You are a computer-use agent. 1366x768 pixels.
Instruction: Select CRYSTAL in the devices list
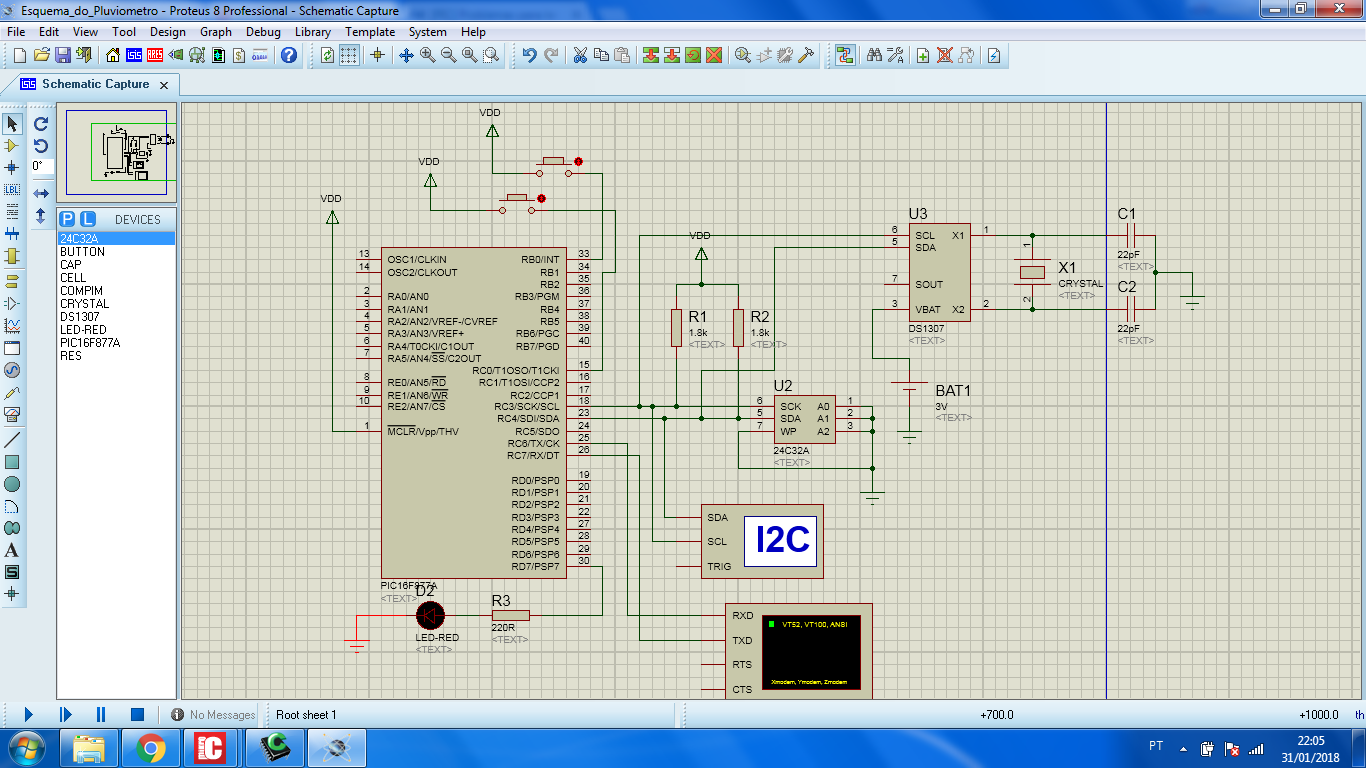pos(116,304)
